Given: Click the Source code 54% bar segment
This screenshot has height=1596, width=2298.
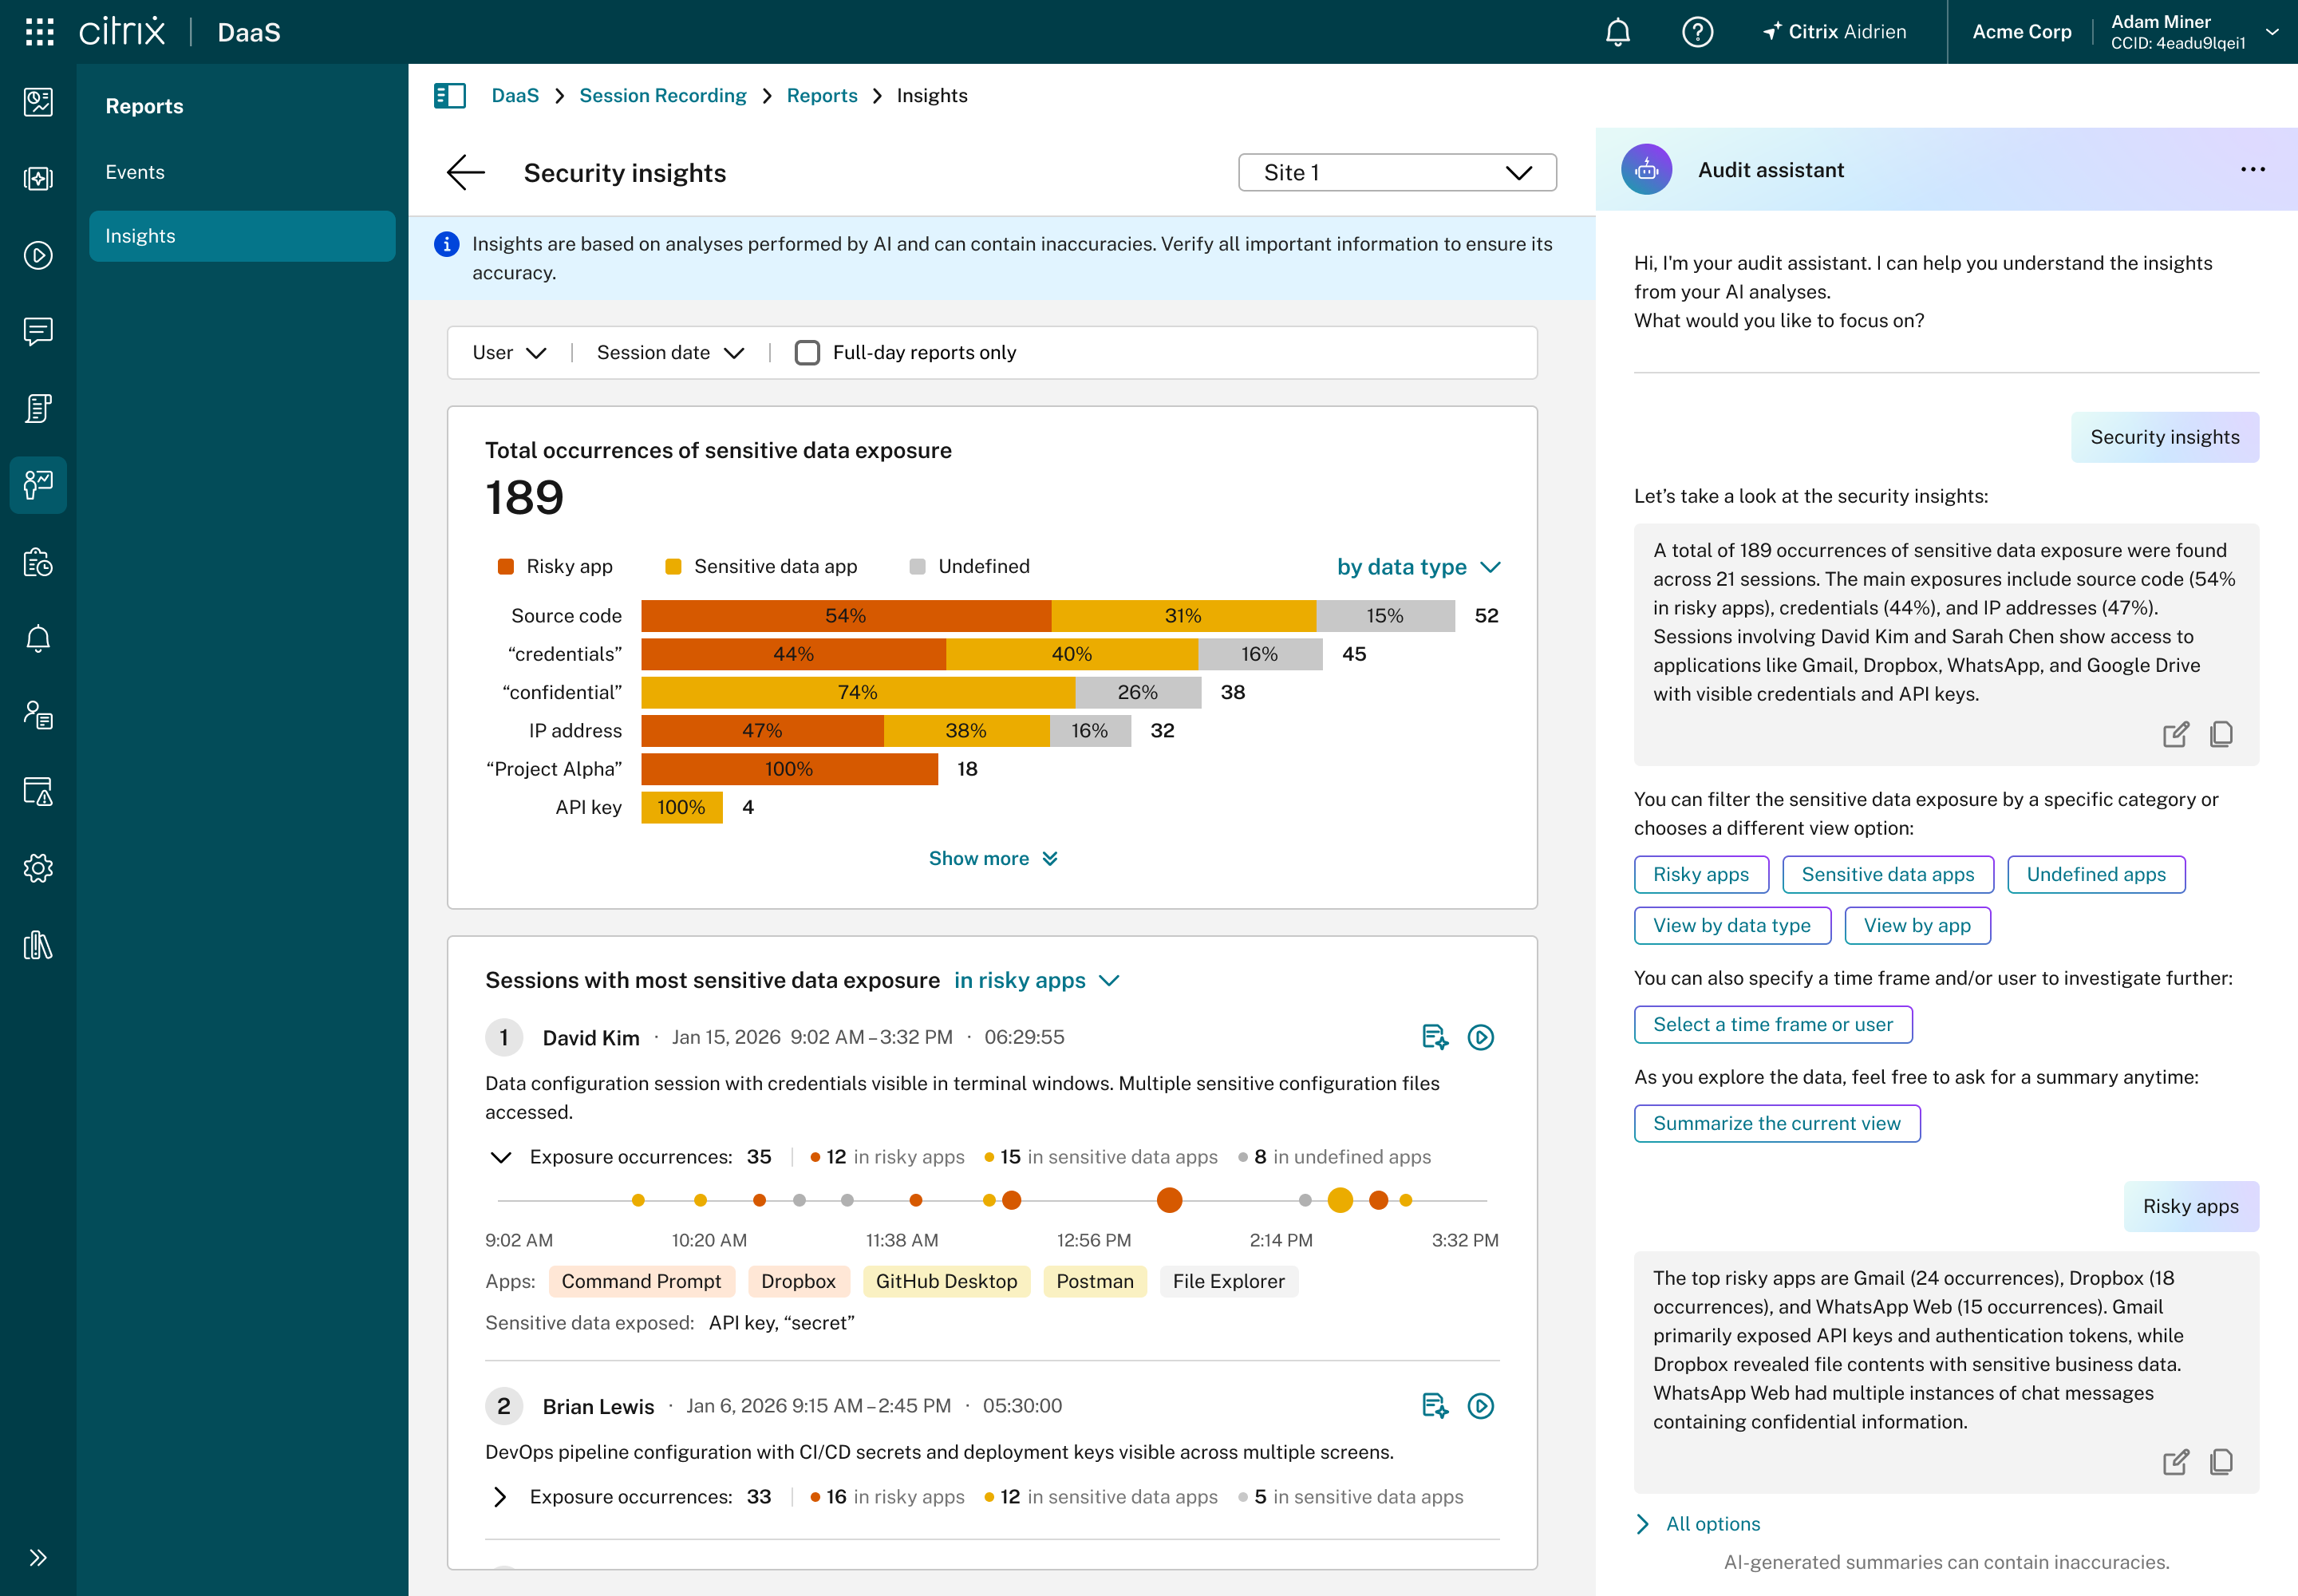Looking at the screenshot, I should (x=846, y=616).
